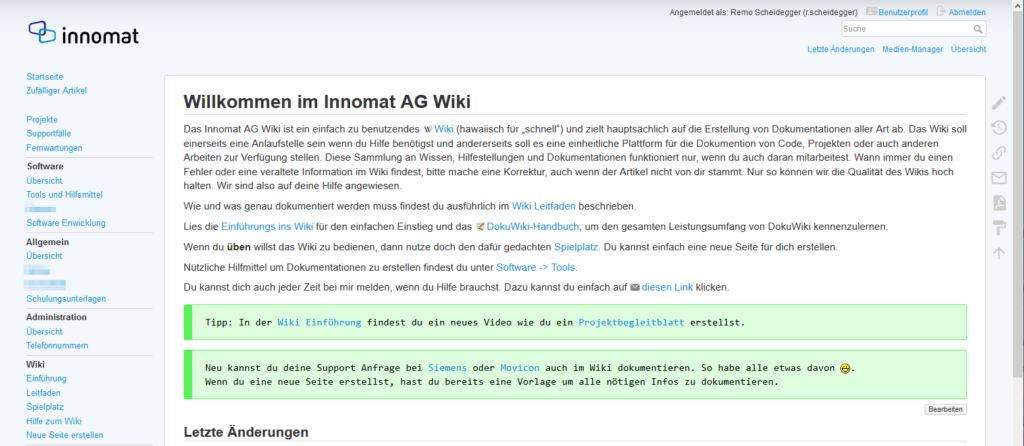Export page with PDF icon

pyautogui.click(x=999, y=203)
